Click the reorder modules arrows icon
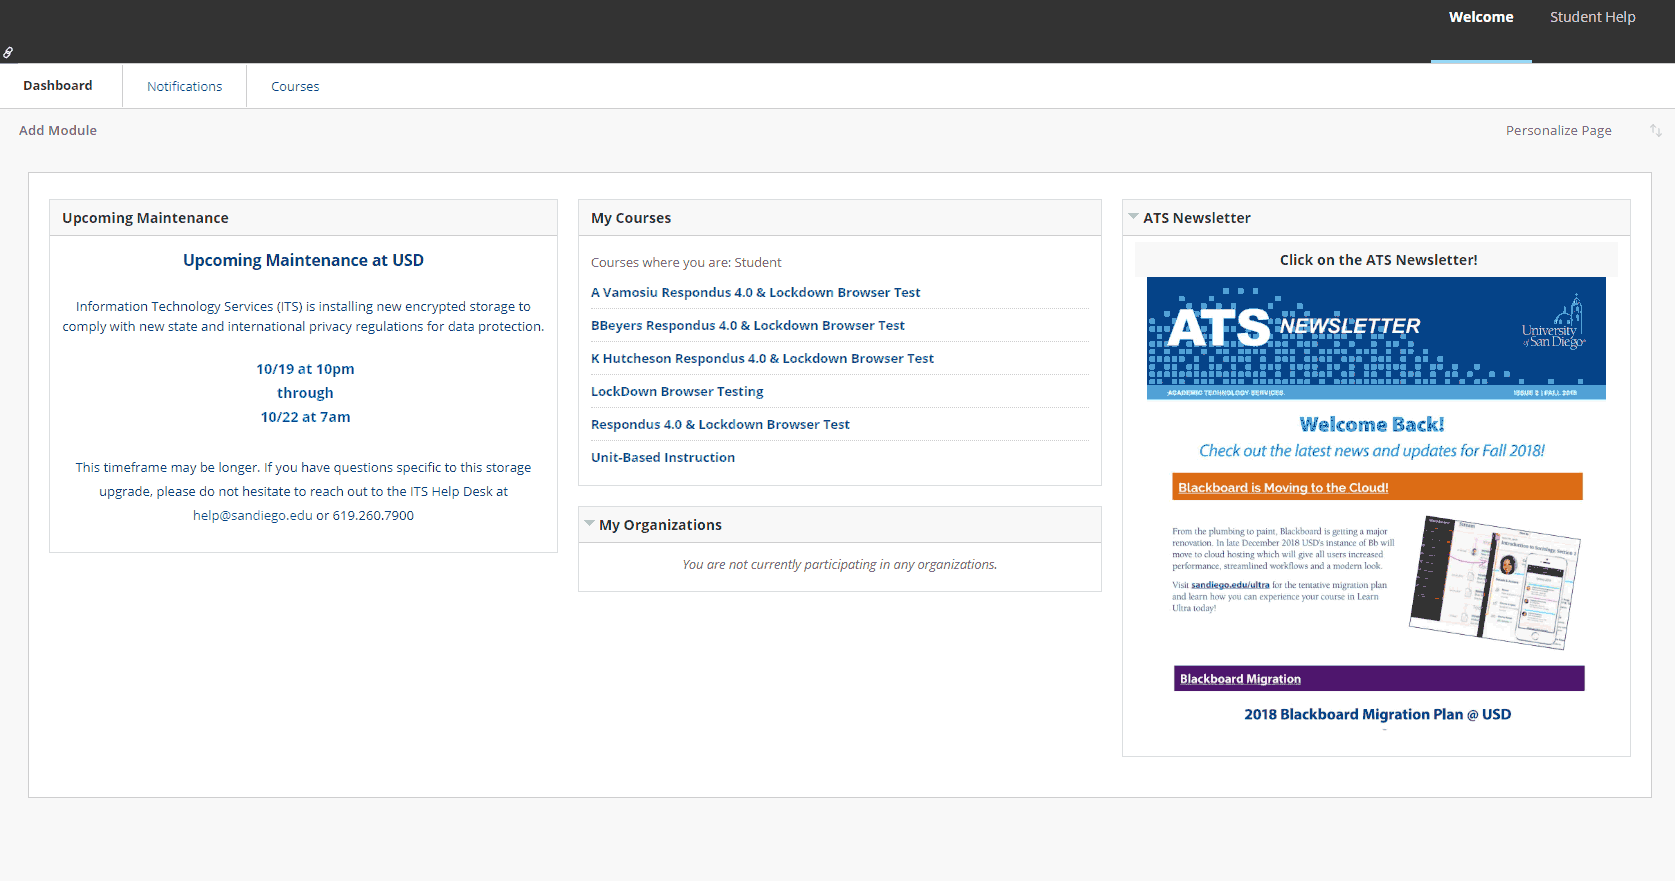The height and width of the screenshot is (881, 1675). [1656, 131]
